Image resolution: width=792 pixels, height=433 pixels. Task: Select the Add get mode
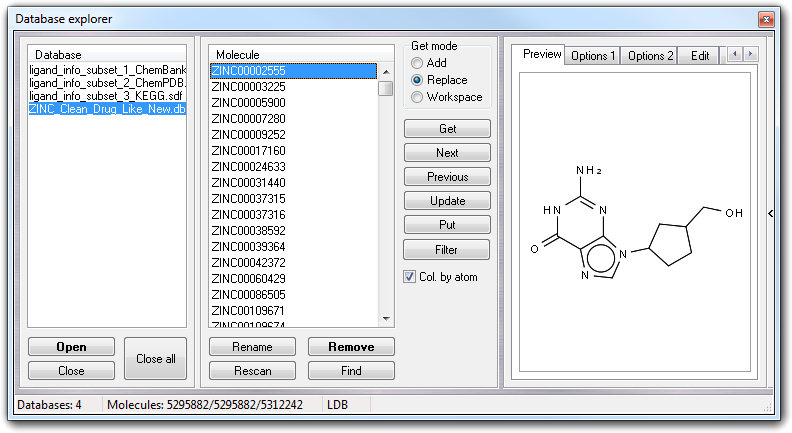tap(416, 63)
